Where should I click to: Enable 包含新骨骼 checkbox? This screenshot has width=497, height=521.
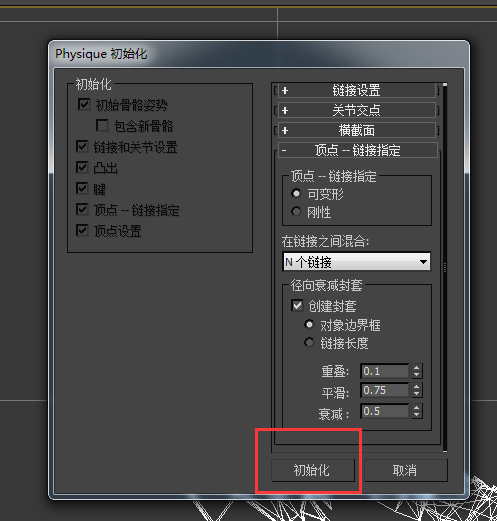tap(102, 125)
